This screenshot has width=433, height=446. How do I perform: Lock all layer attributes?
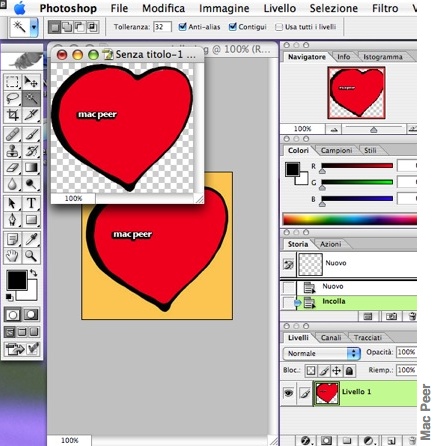(x=349, y=371)
